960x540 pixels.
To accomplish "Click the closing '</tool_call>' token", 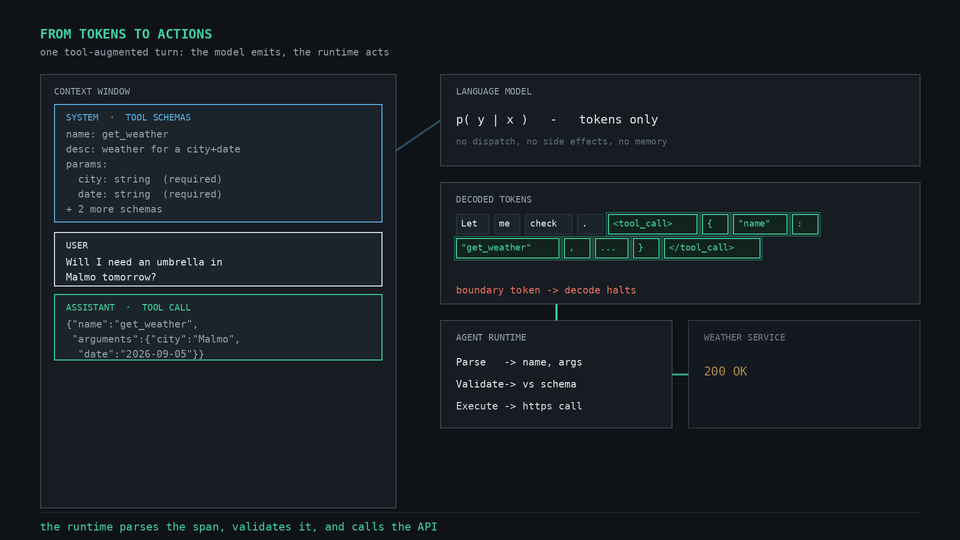I will 712,248.
